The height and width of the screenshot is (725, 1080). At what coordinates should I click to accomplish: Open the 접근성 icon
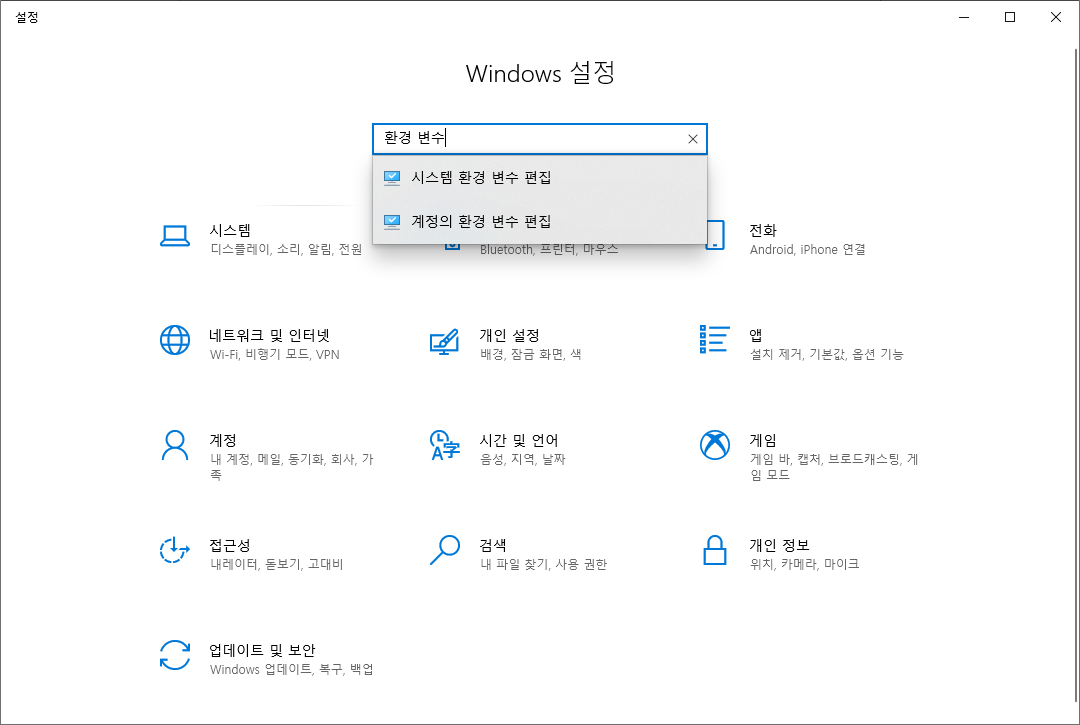point(174,550)
